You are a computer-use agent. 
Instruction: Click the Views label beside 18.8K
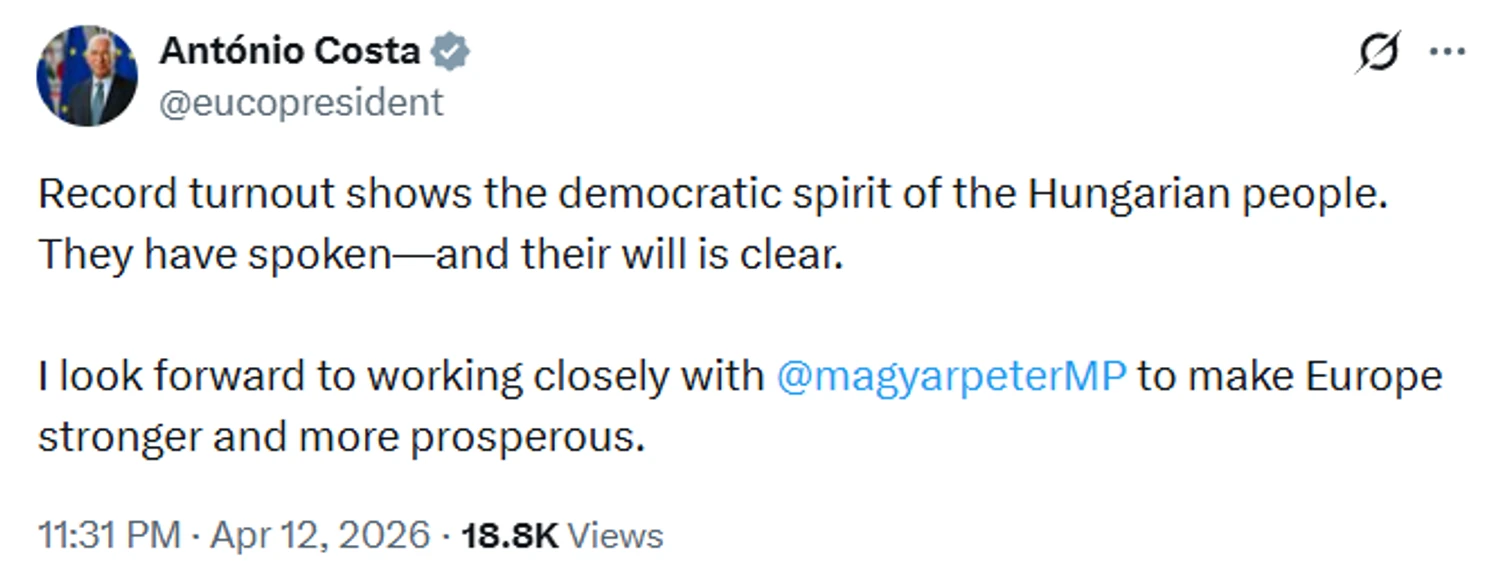point(614,535)
